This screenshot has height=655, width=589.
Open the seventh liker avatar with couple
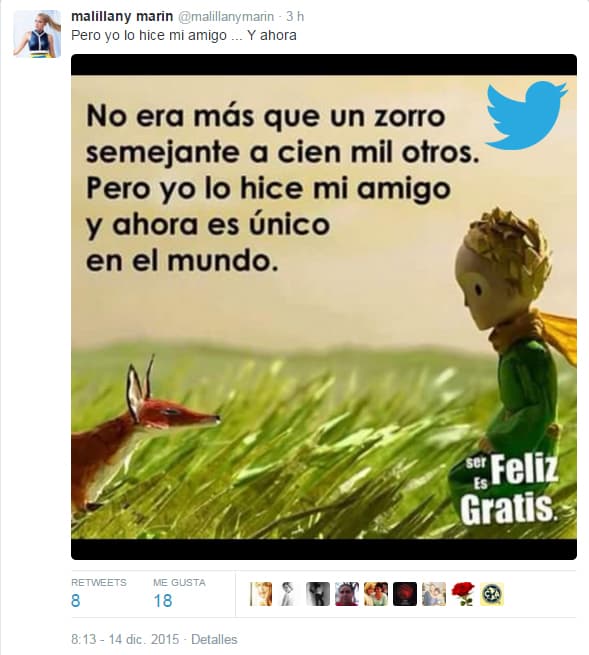(x=434, y=594)
